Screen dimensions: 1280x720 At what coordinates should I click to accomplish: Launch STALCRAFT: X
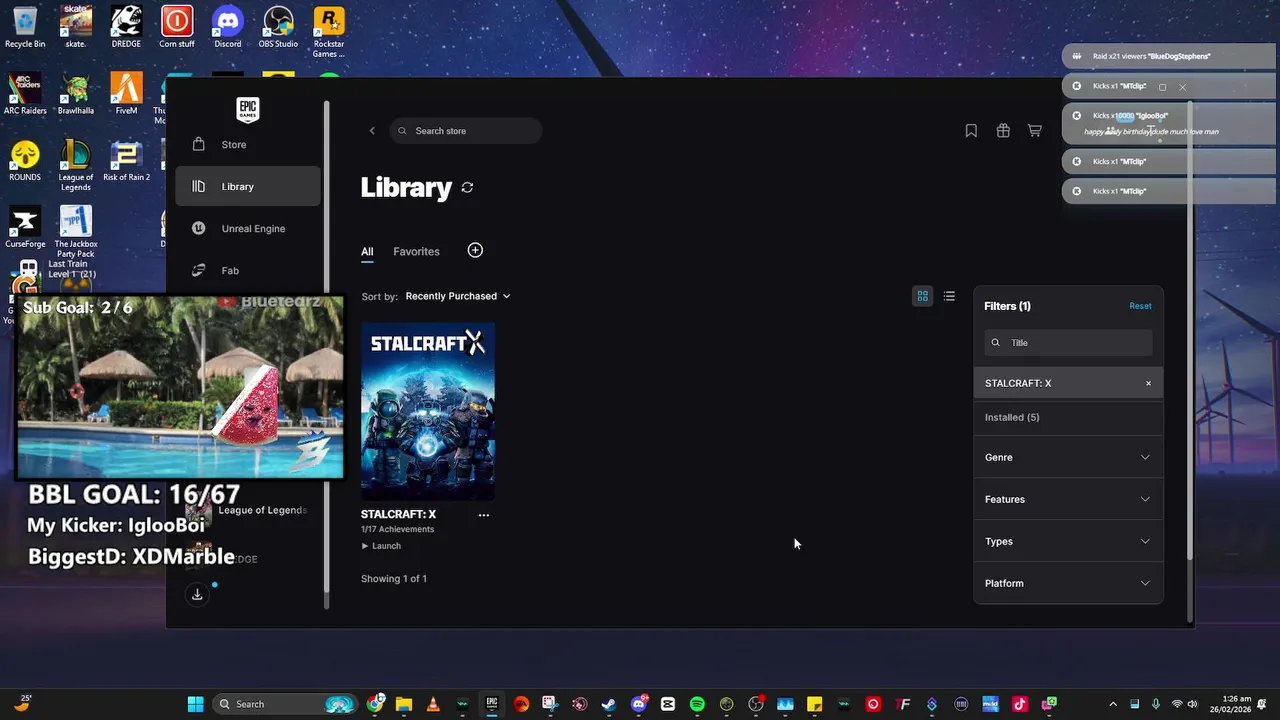381,546
